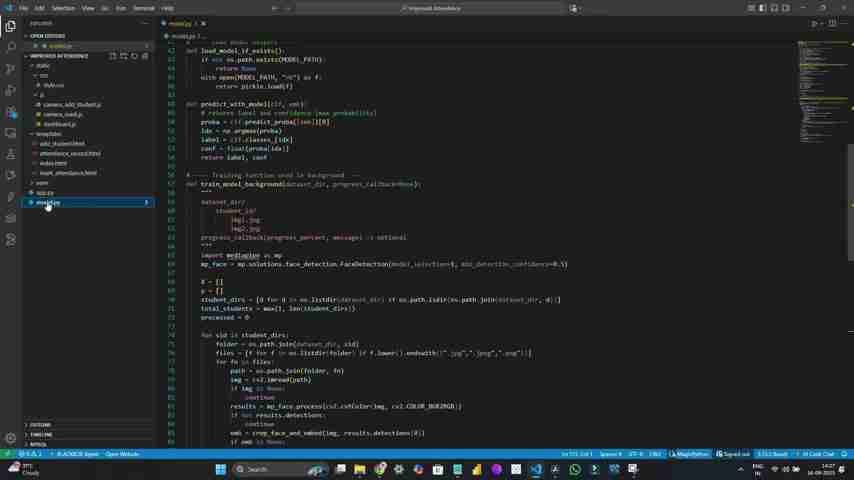Open the Manage gear icon
The width and height of the screenshot is (854, 480).
coord(11,437)
